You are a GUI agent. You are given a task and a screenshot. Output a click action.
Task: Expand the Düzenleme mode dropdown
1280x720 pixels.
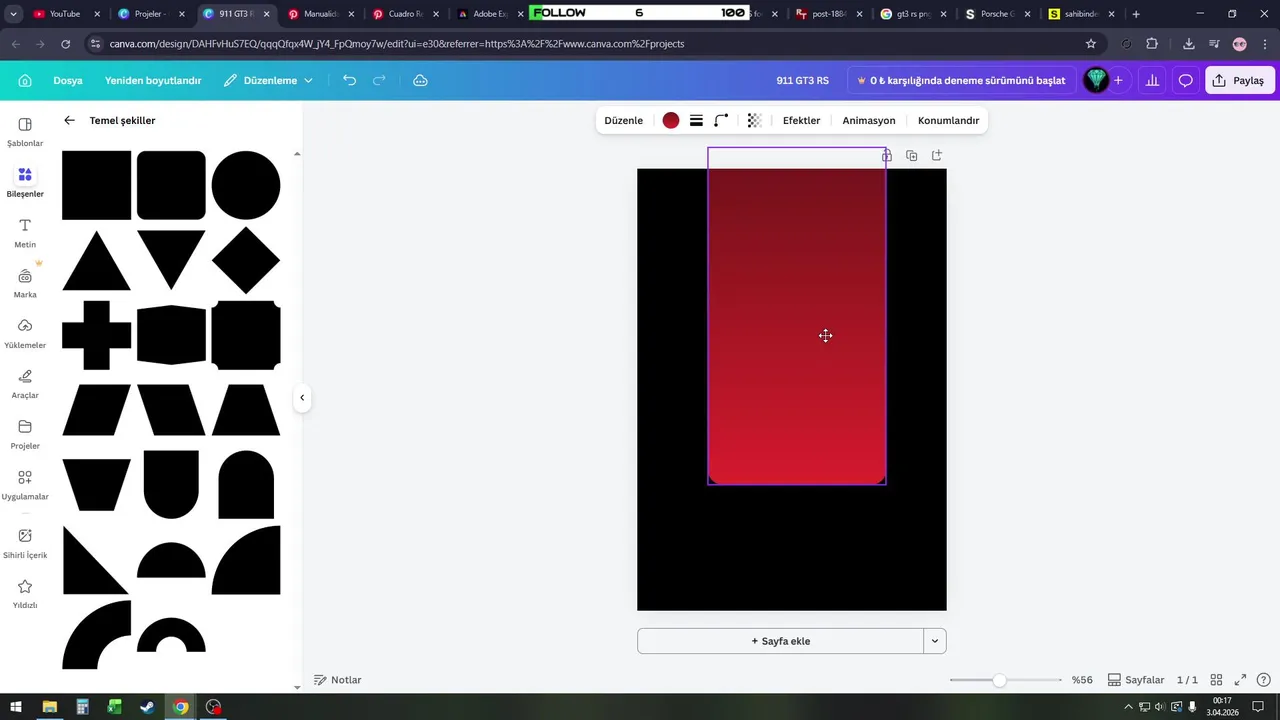268,80
